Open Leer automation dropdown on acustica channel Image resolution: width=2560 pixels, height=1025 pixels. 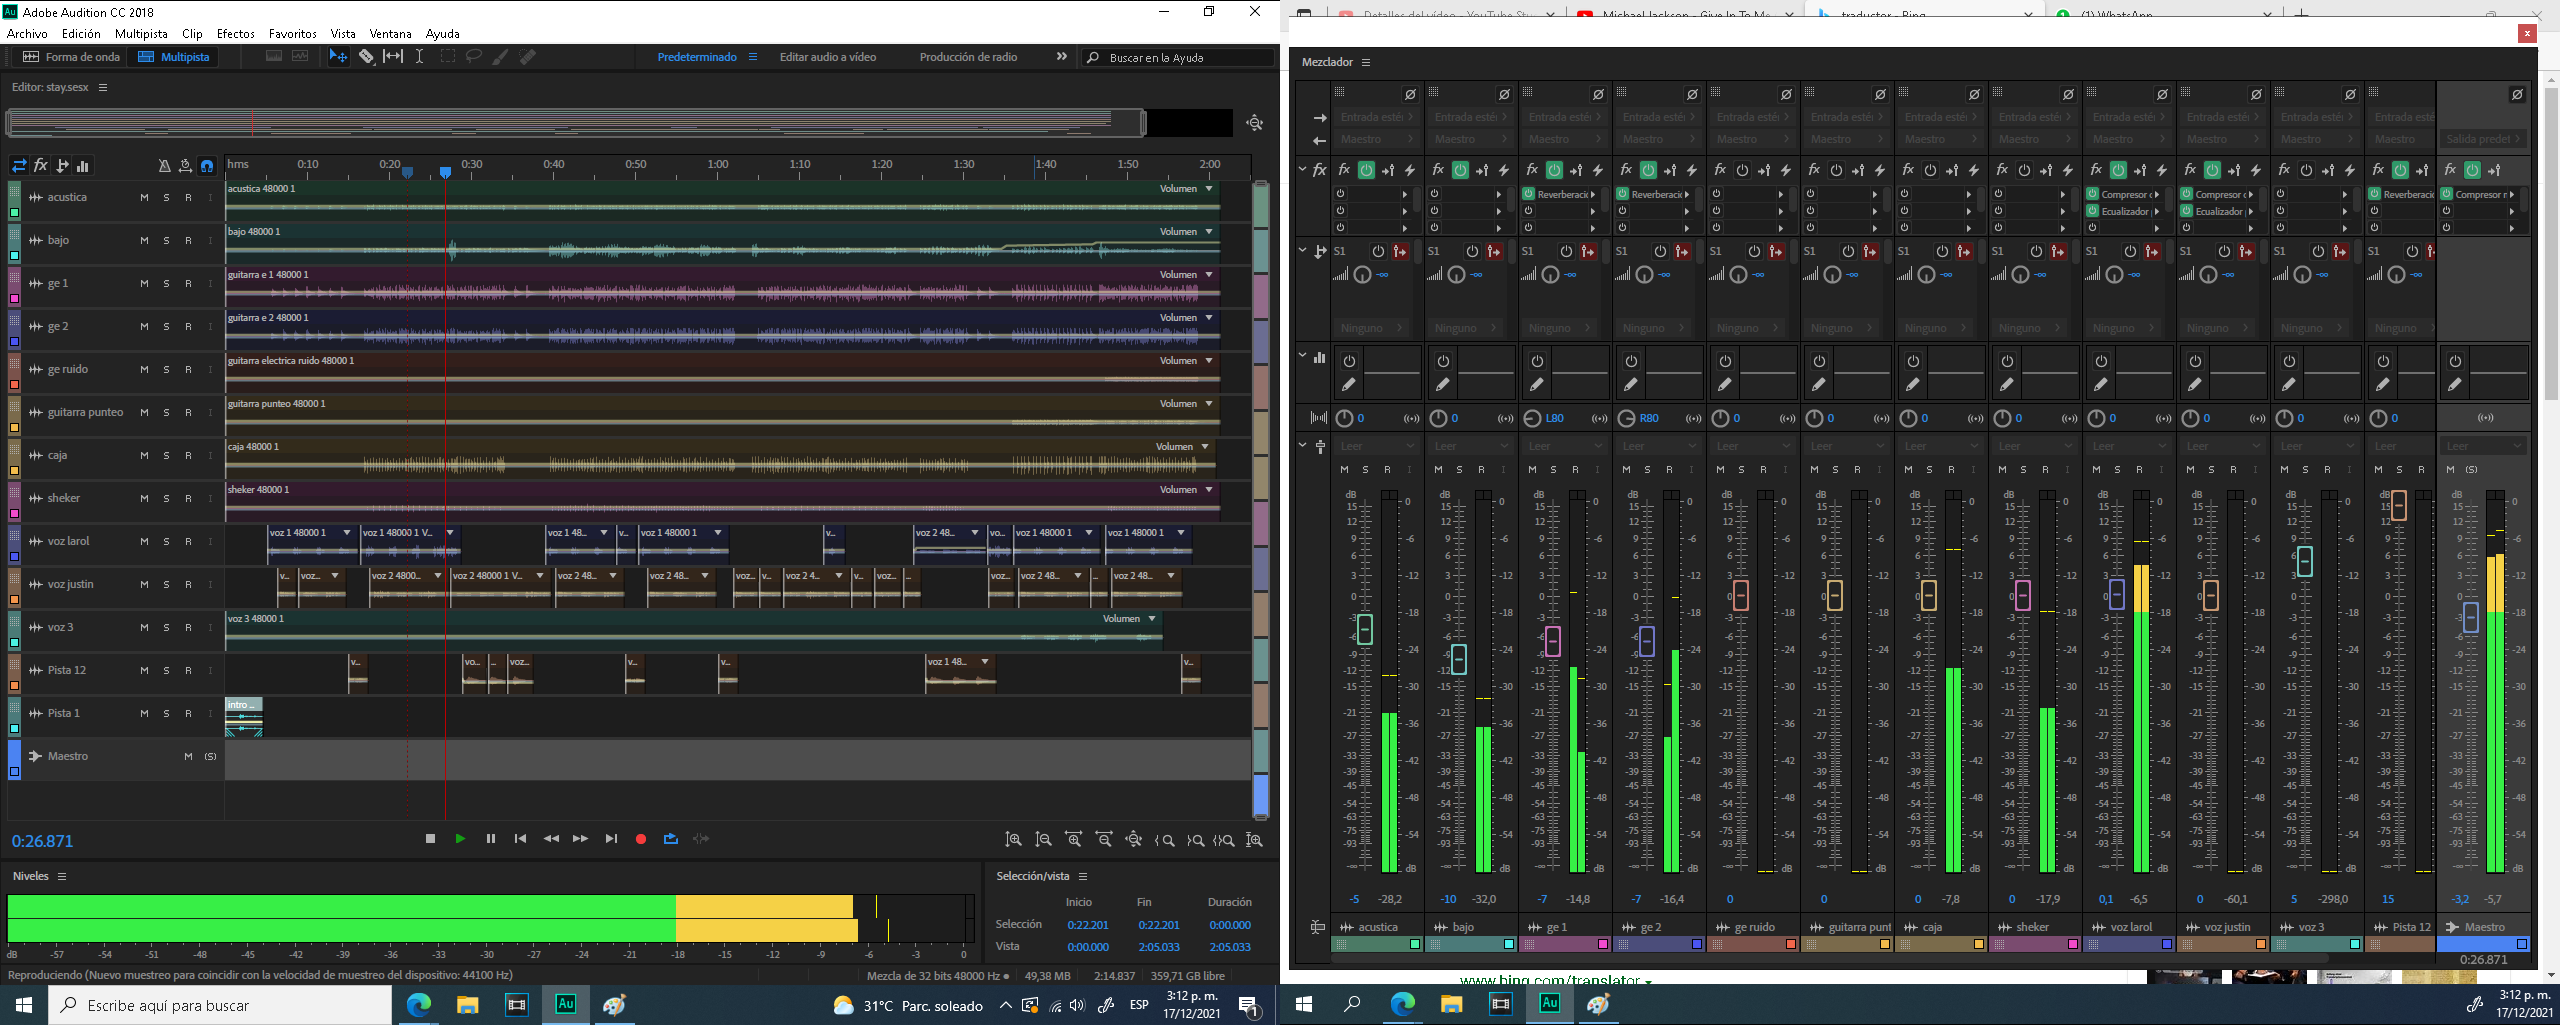[x=1378, y=446]
